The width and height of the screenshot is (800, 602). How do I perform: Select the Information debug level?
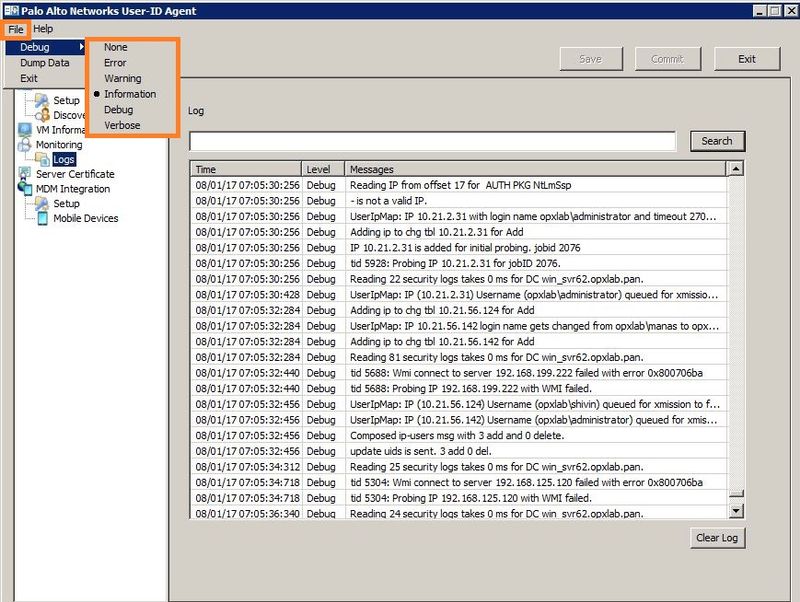click(x=129, y=94)
